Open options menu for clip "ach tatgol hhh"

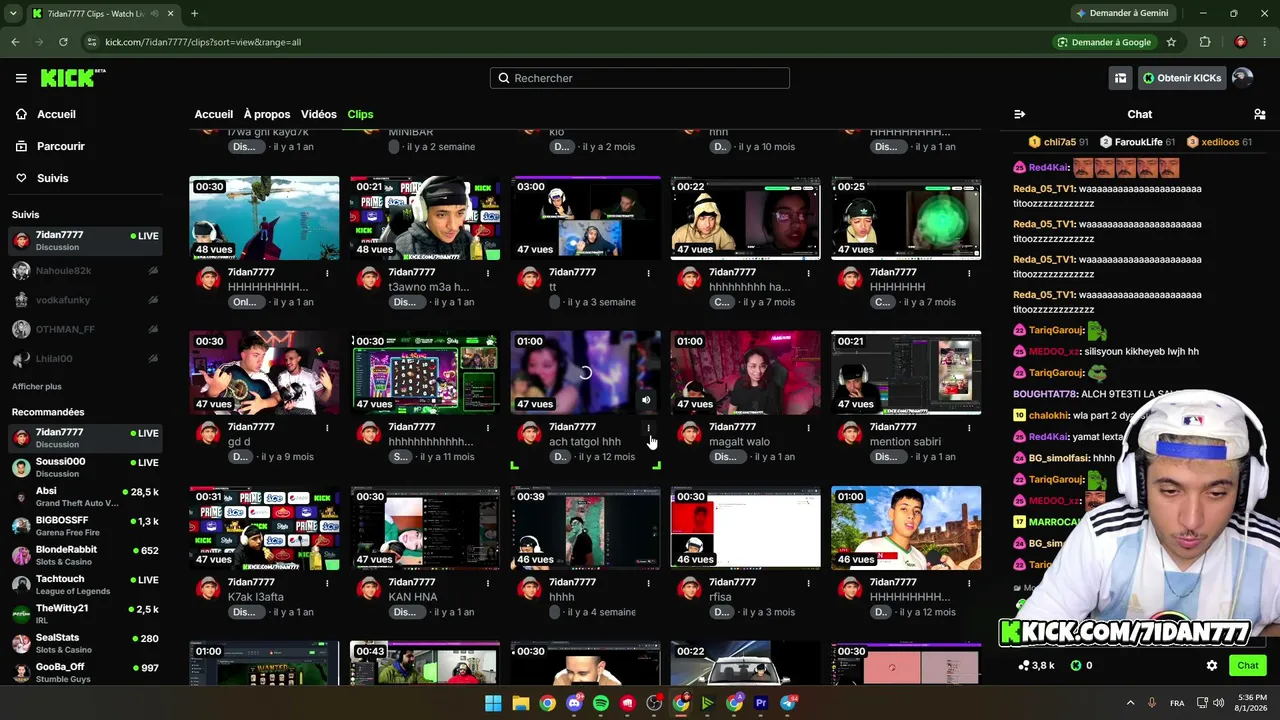pyautogui.click(x=648, y=427)
